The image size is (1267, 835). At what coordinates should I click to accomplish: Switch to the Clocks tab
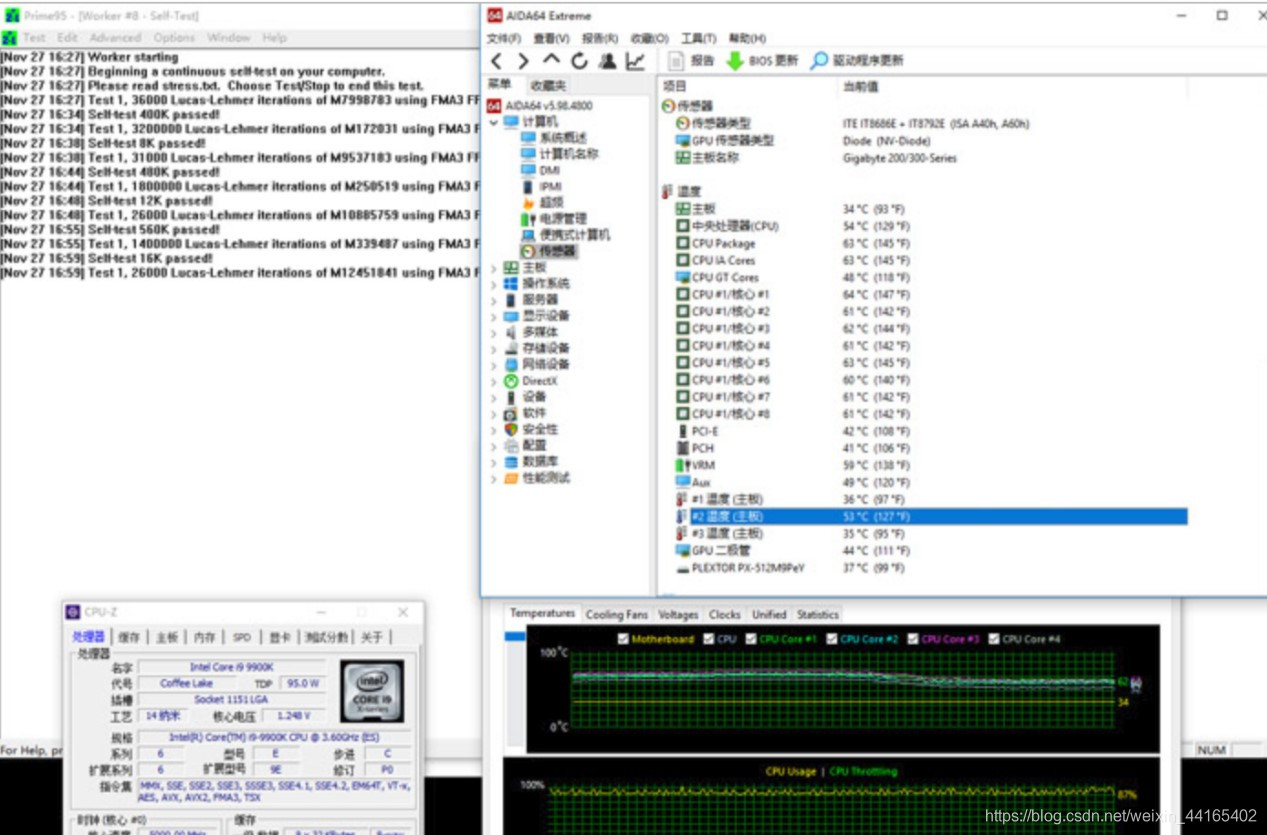coord(725,614)
